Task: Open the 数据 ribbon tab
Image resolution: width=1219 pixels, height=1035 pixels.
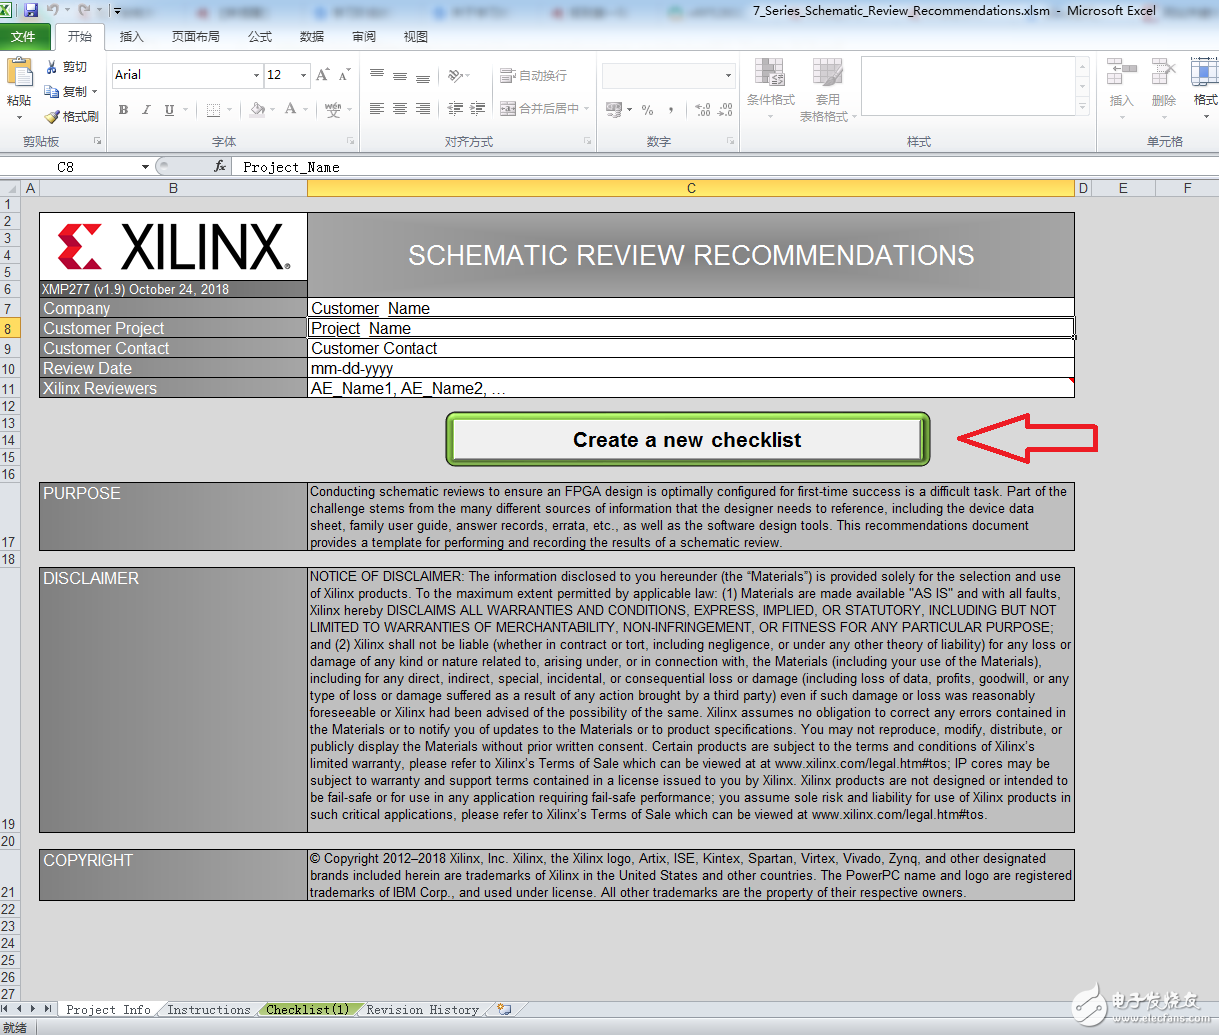Action: coord(312,37)
